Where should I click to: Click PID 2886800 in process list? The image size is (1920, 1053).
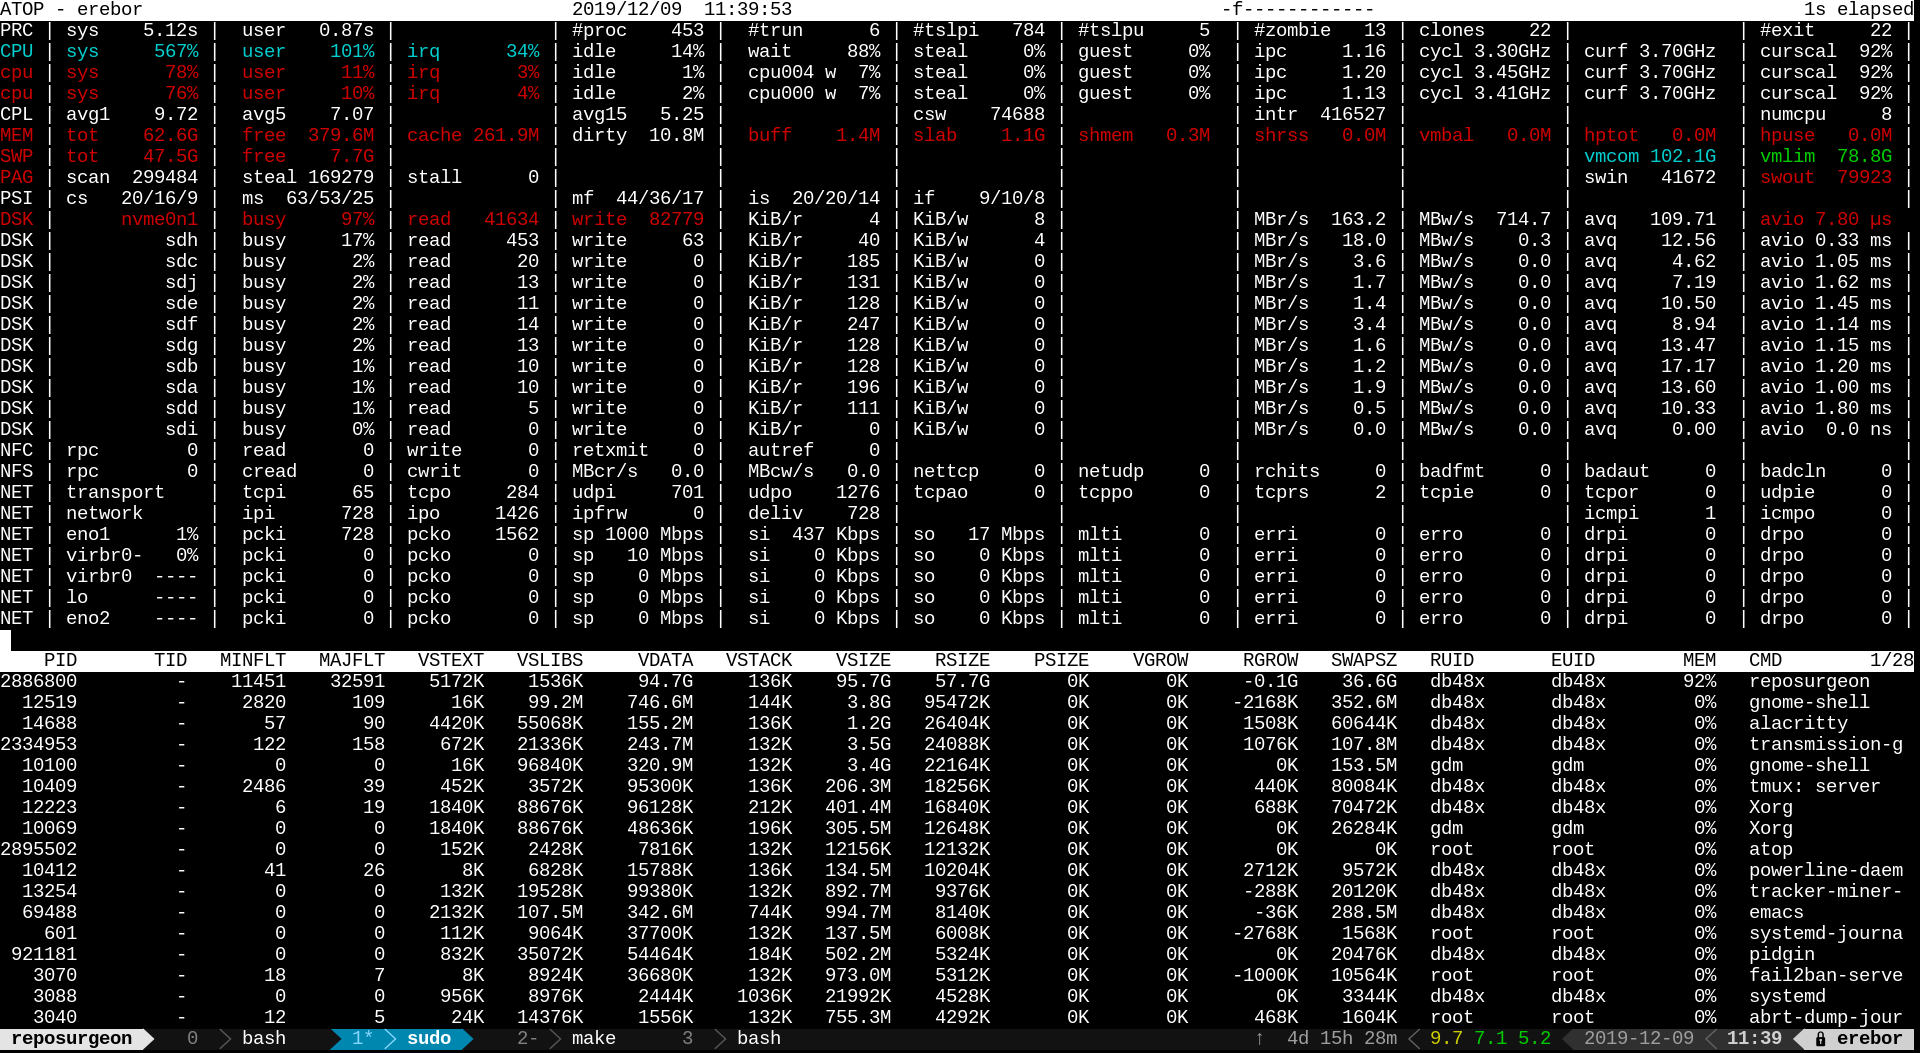pyautogui.click(x=39, y=682)
